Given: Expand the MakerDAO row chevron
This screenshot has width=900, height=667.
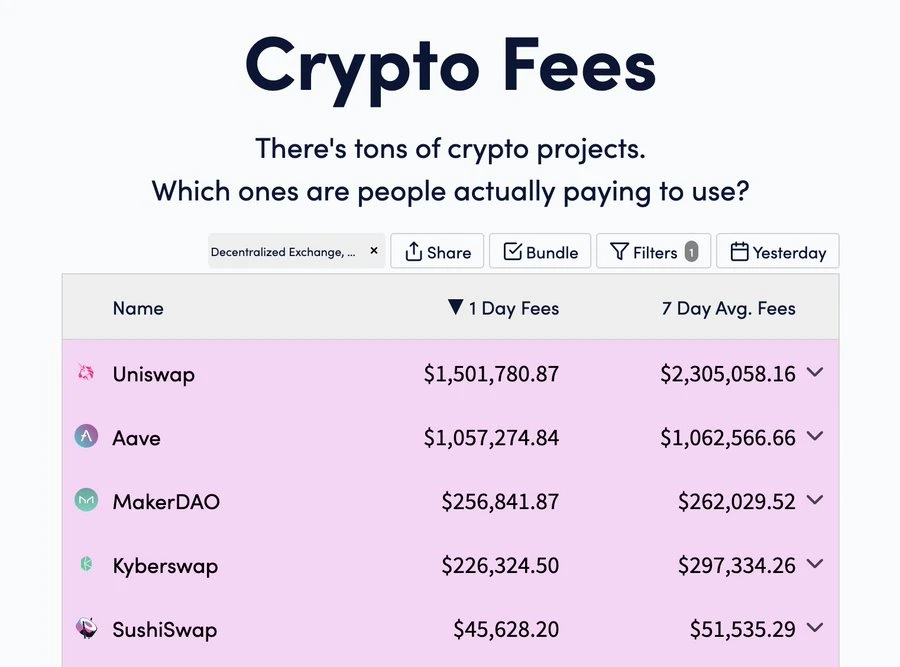Looking at the screenshot, I should [x=815, y=500].
